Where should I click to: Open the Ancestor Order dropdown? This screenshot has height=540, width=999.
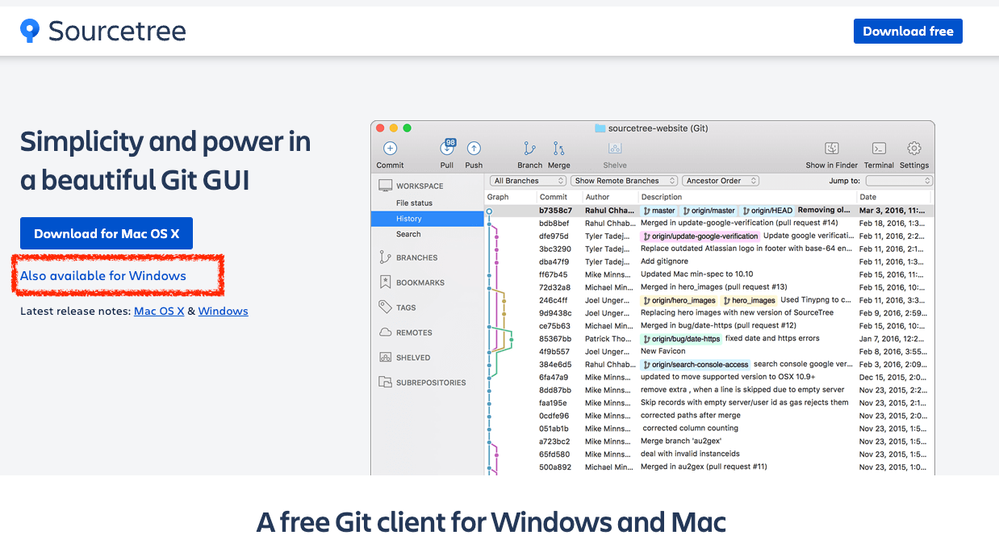point(721,181)
